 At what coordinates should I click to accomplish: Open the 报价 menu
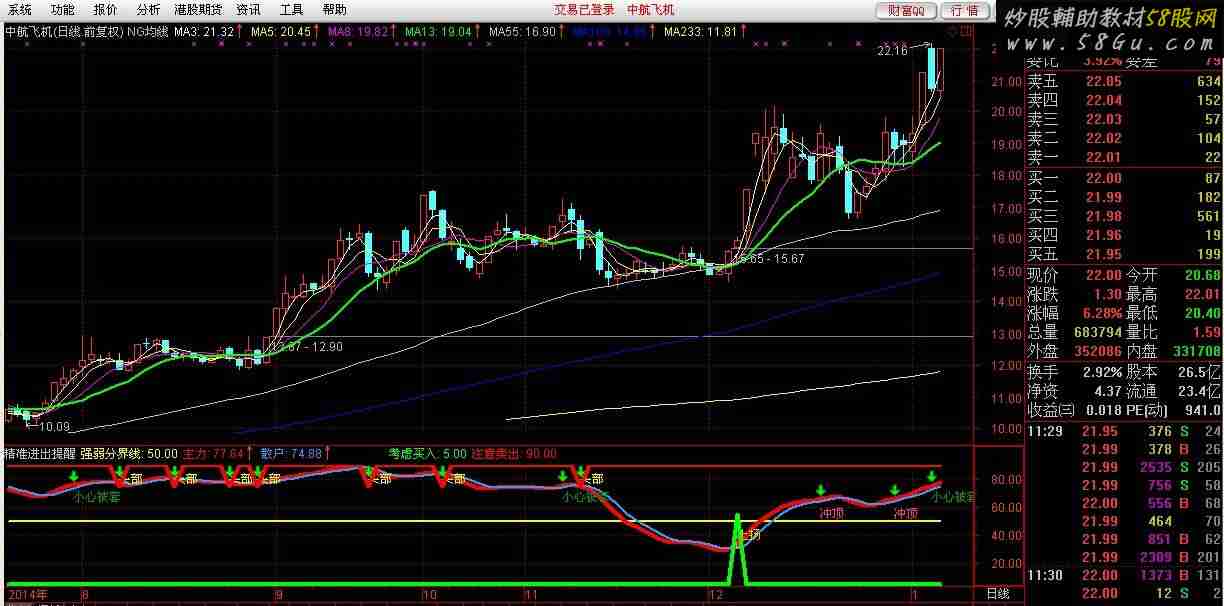pyautogui.click(x=106, y=10)
